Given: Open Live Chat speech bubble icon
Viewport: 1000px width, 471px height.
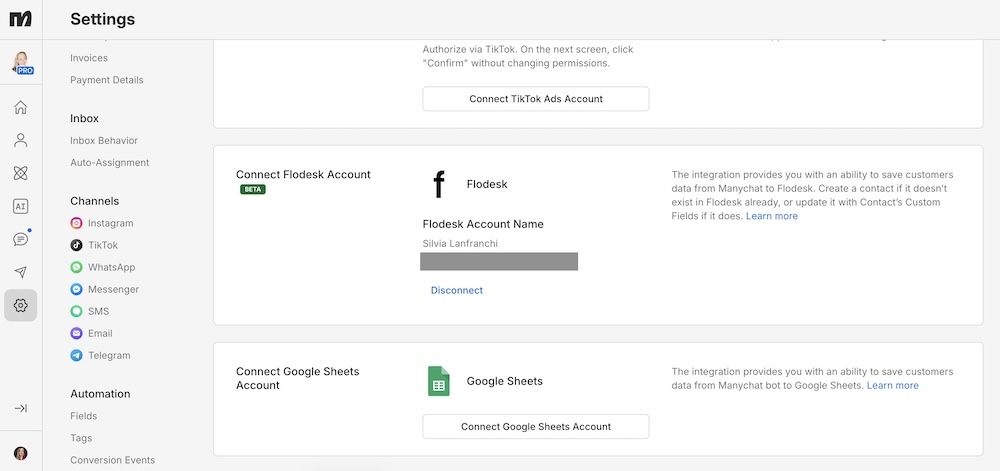Looking at the screenshot, I should pyautogui.click(x=21, y=240).
